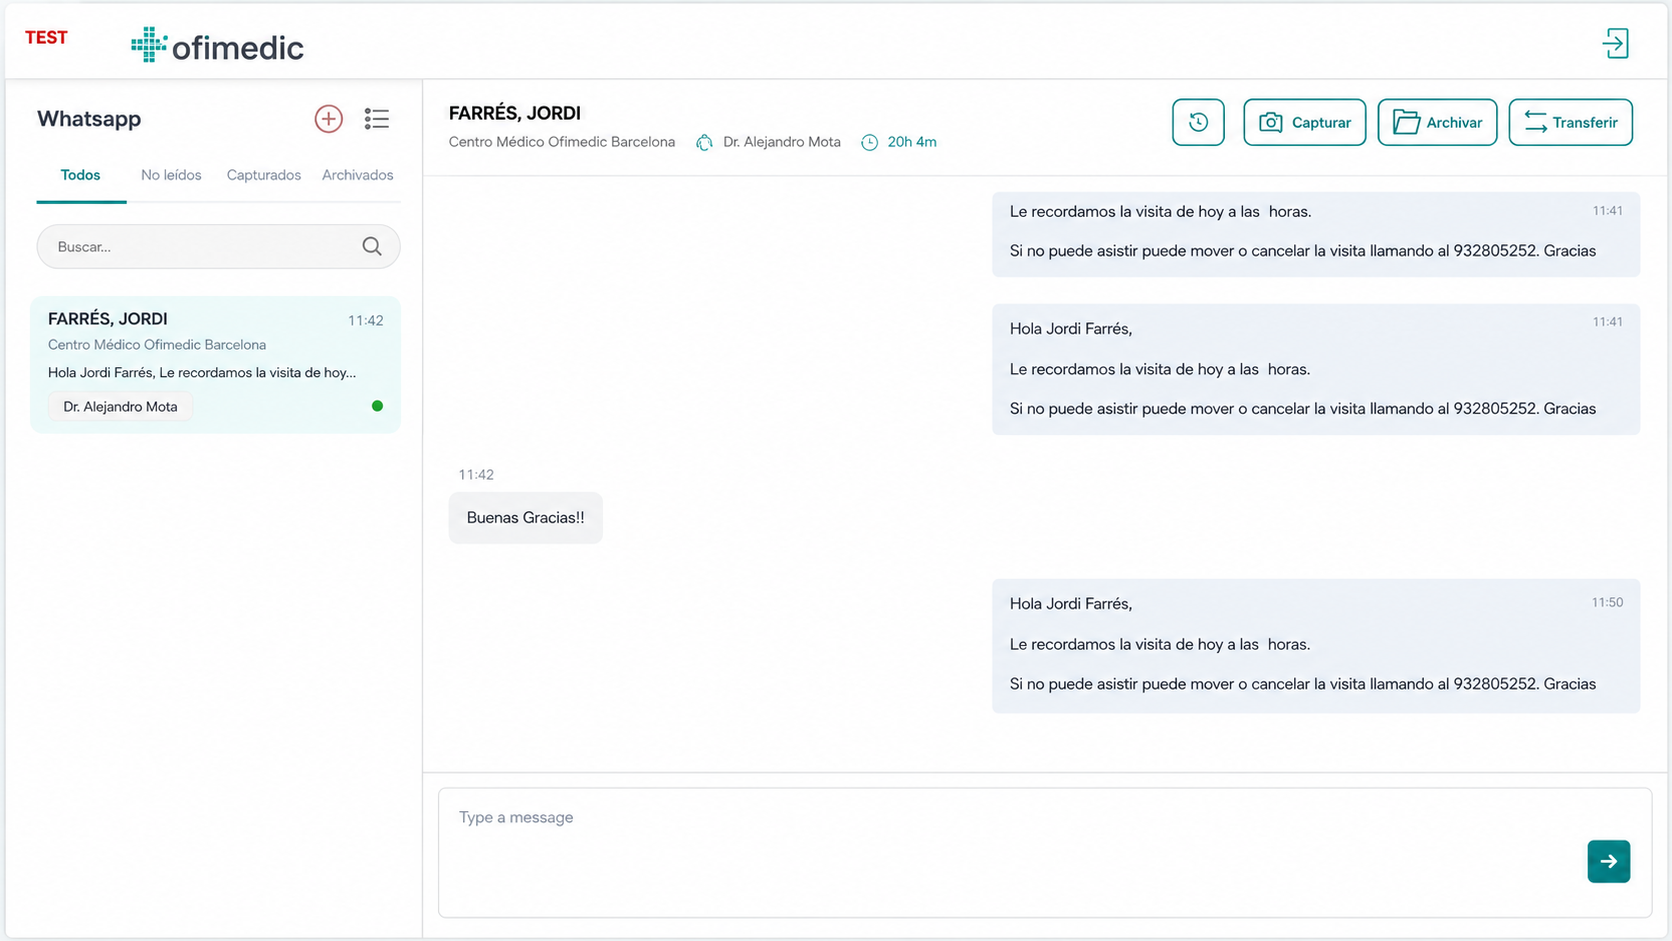1672x941 pixels.
Task: Click the clock icon next to 20h 4m
Action: tap(869, 142)
